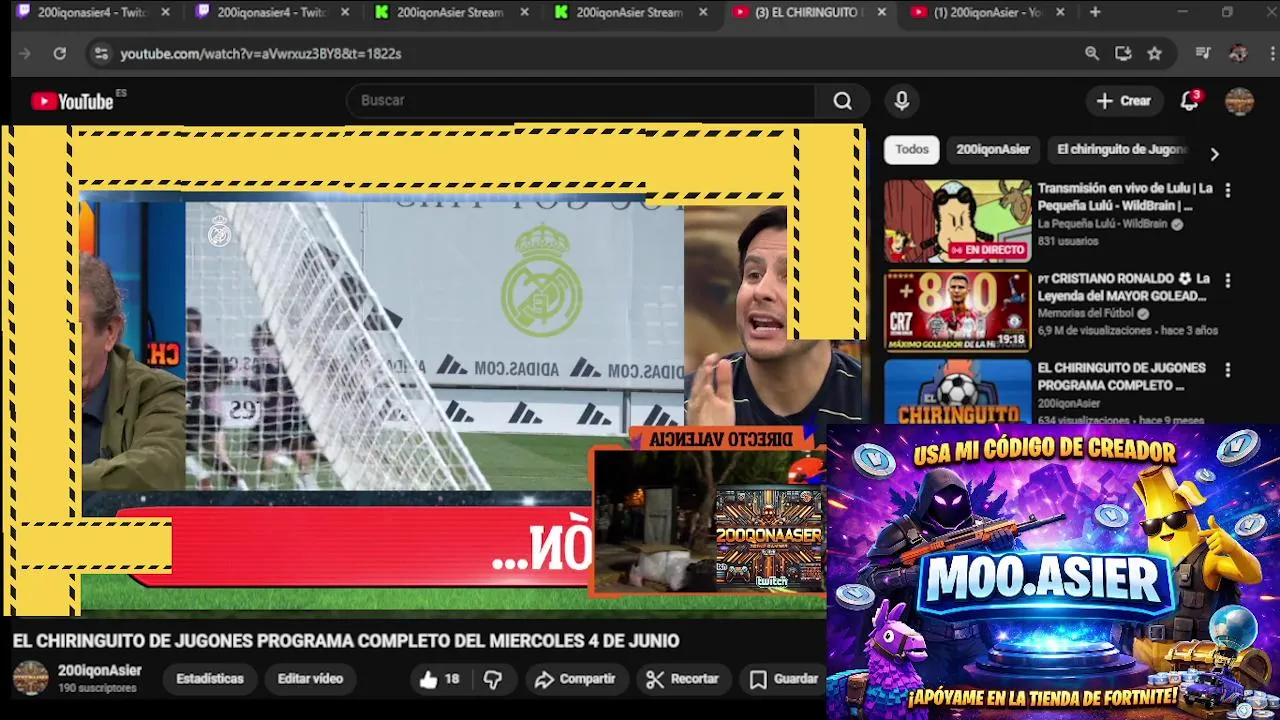Open the browser profile avatar
The height and width of the screenshot is (720, 1280).
(x=1238, y=53)
